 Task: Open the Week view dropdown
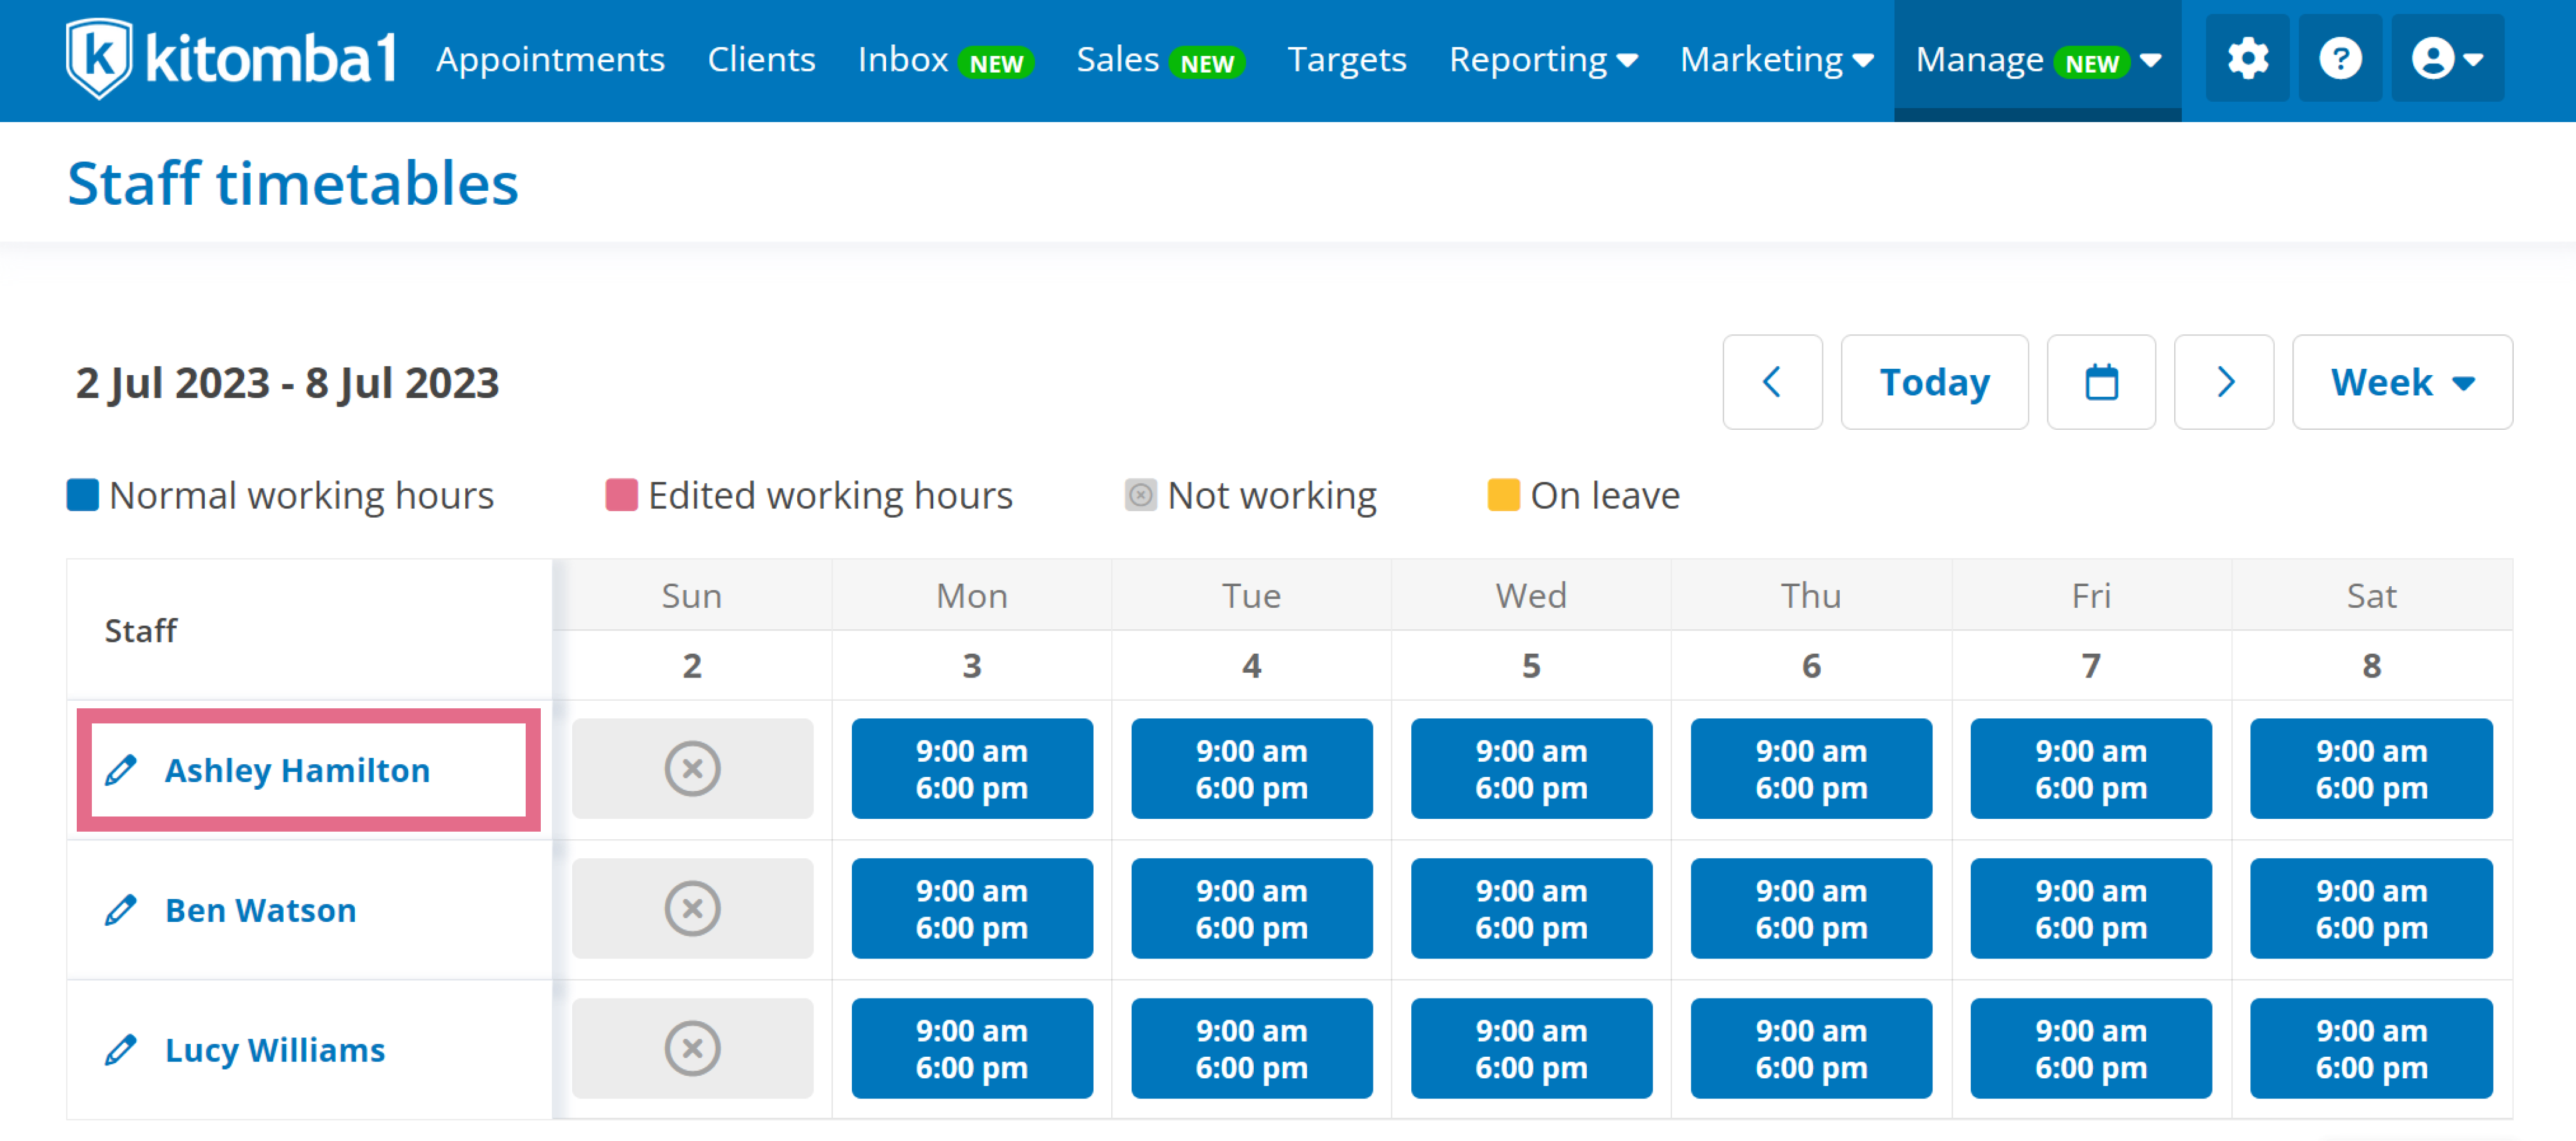[2402, 382]
